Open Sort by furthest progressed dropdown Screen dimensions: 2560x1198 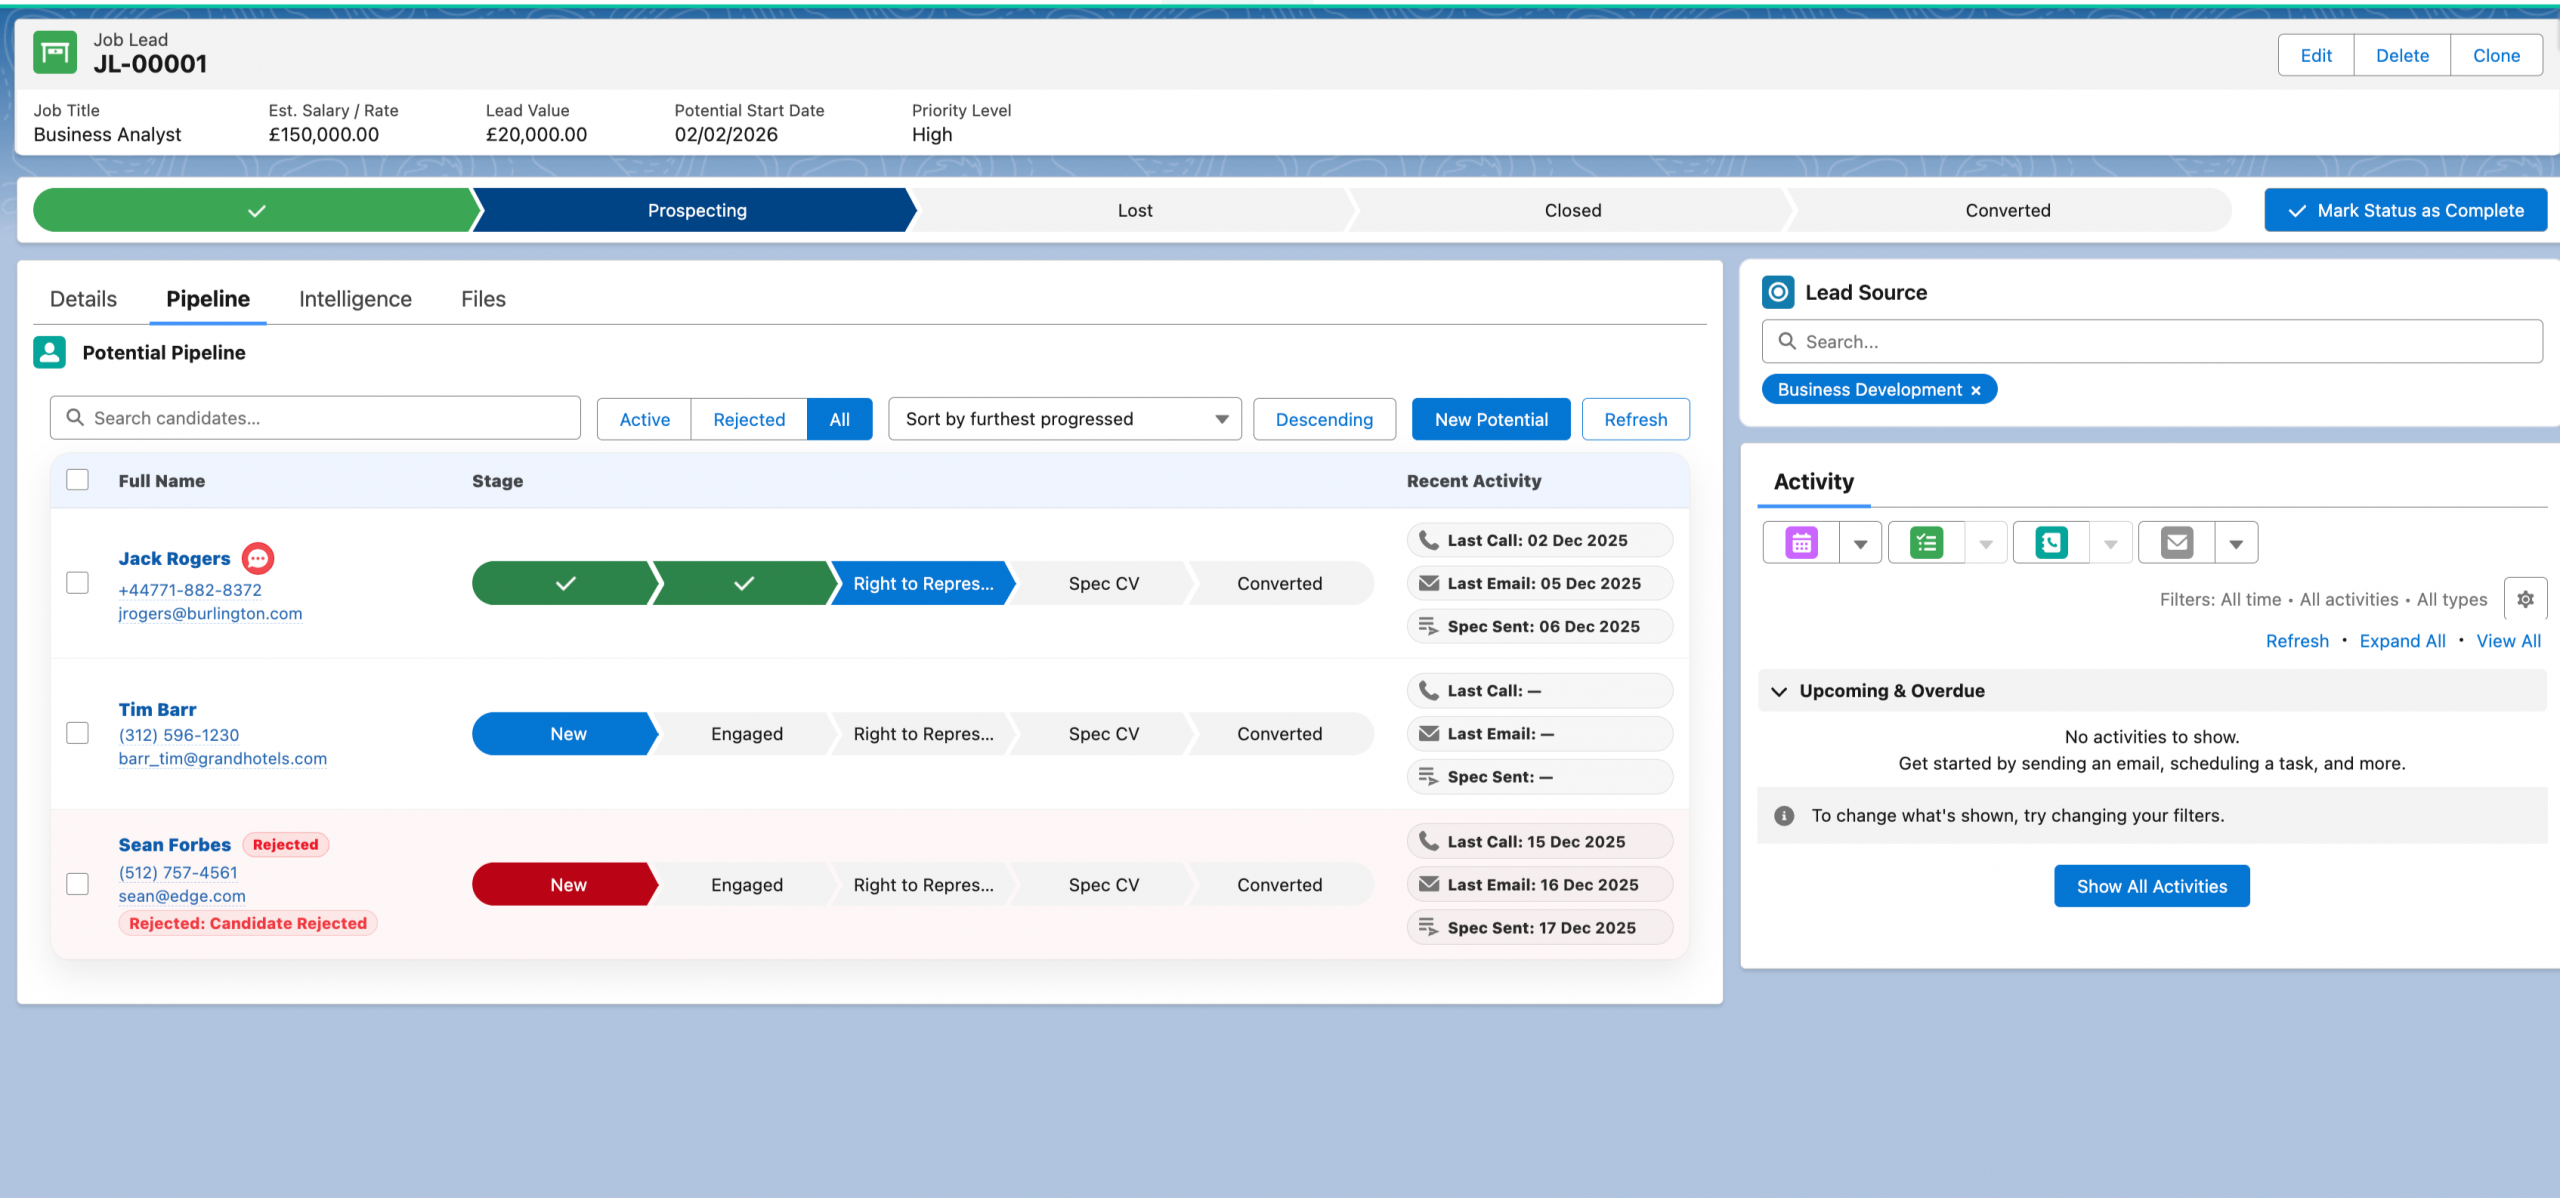click(1064, 419)
